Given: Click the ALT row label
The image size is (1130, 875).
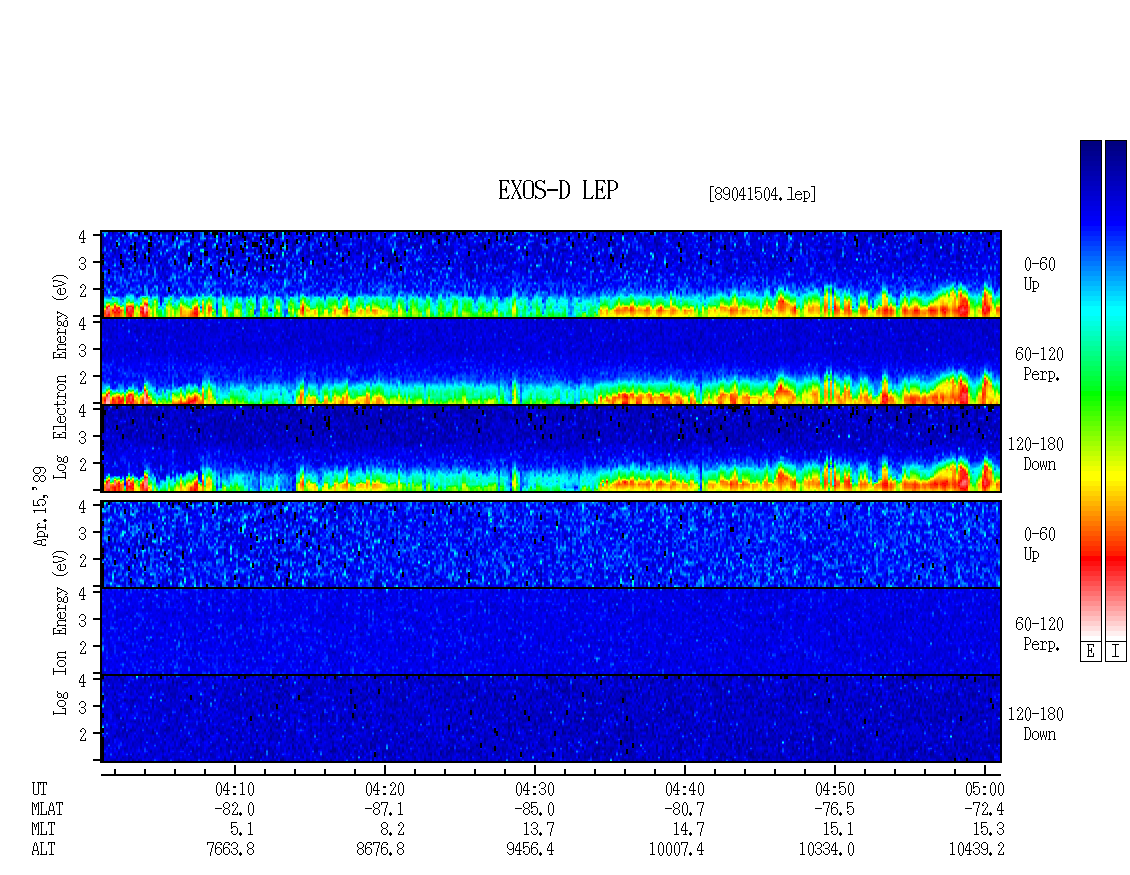Looking at the screenshot, I should coord(43,850).
